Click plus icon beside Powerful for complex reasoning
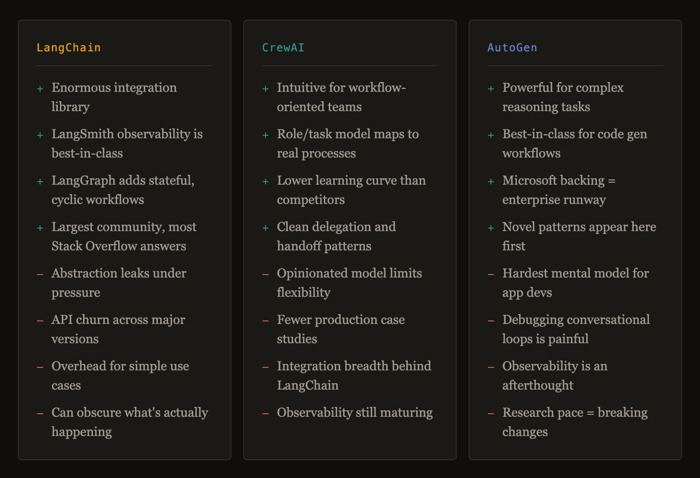 click(x=491, y=88)
